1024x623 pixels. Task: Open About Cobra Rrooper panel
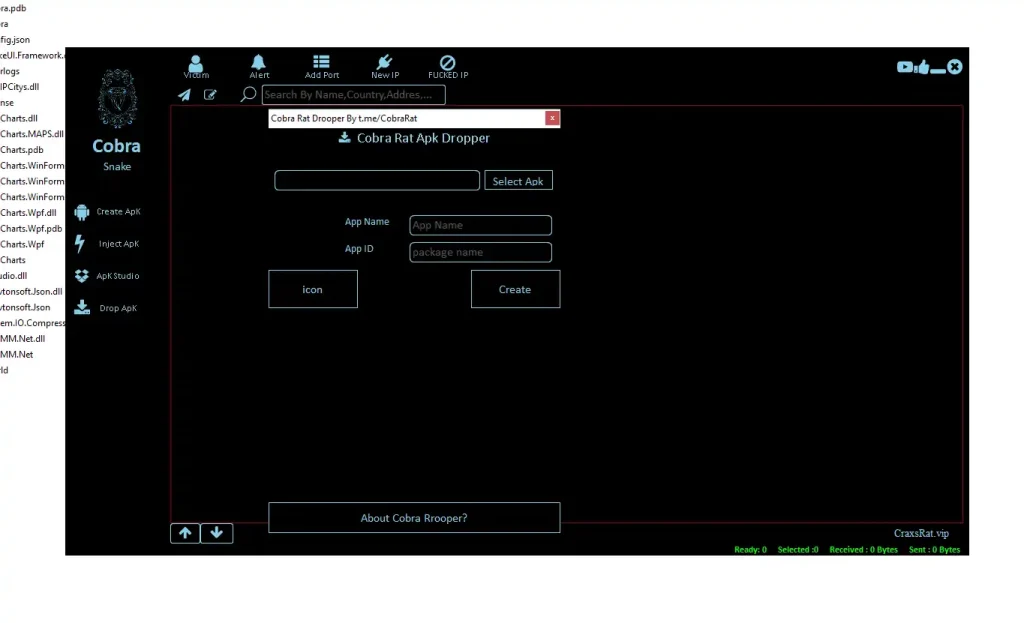coord(414,517)
